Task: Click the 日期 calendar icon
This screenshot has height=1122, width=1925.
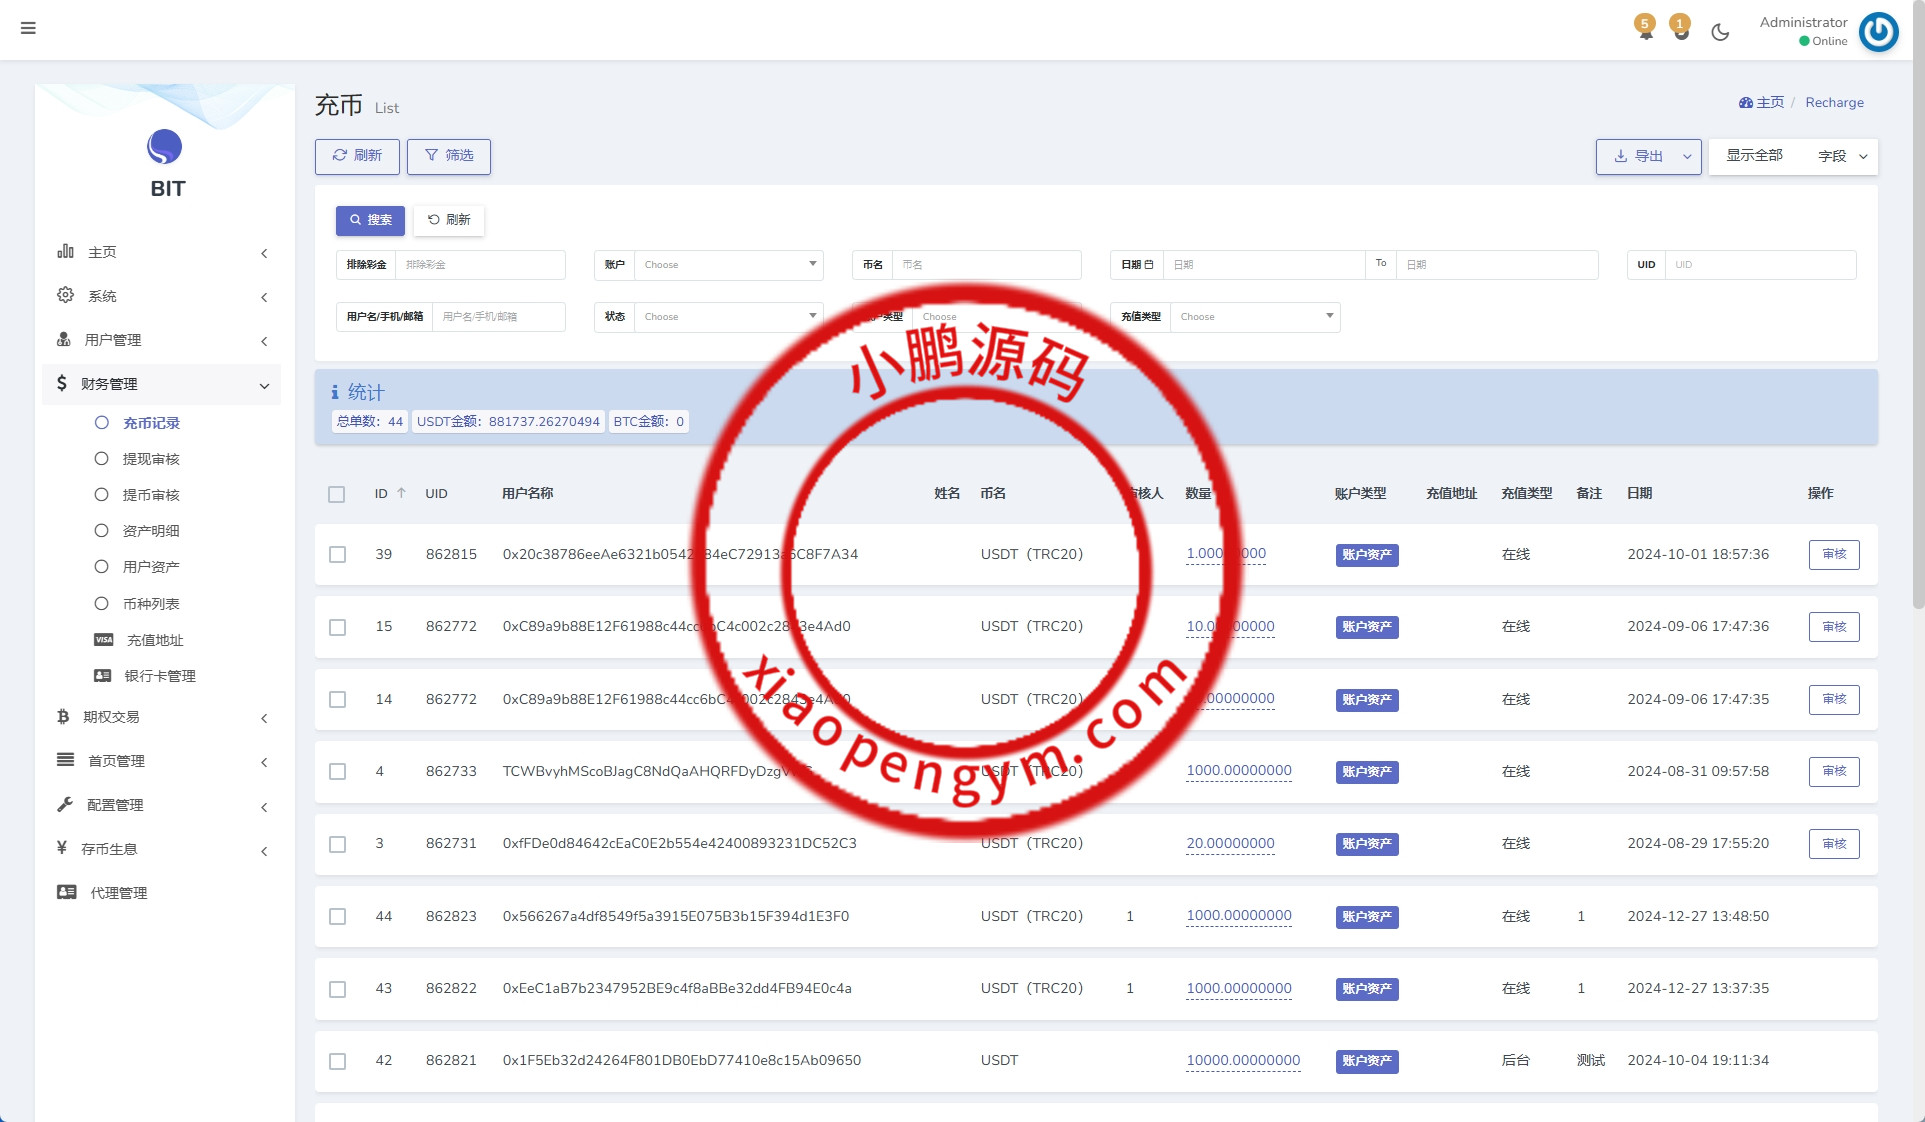Action: point(1149,265)
